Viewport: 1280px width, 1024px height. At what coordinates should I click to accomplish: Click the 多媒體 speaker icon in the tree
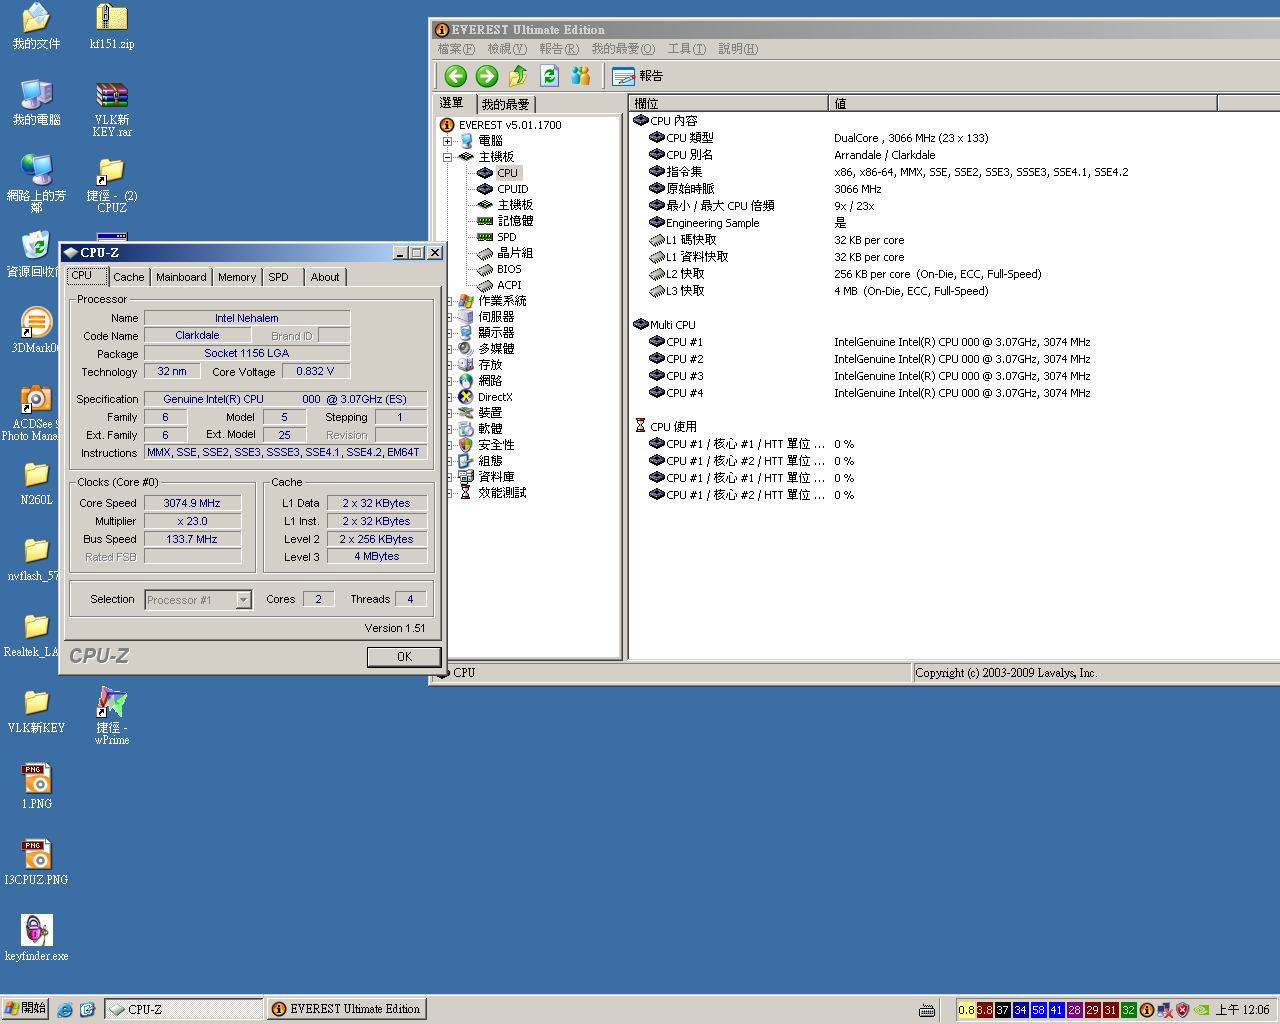tap(465, 349)
